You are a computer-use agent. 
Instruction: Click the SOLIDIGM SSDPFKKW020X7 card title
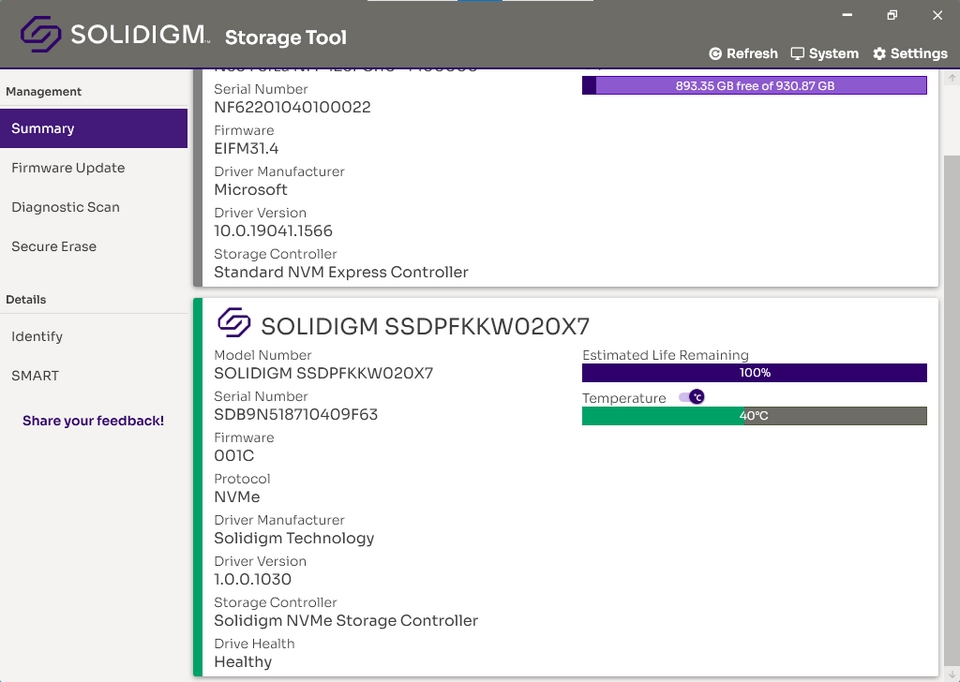(425, 326)
